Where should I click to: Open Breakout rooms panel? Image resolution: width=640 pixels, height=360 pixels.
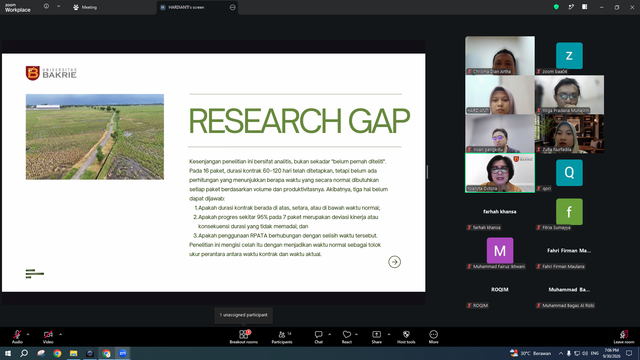tap(244, 337)
